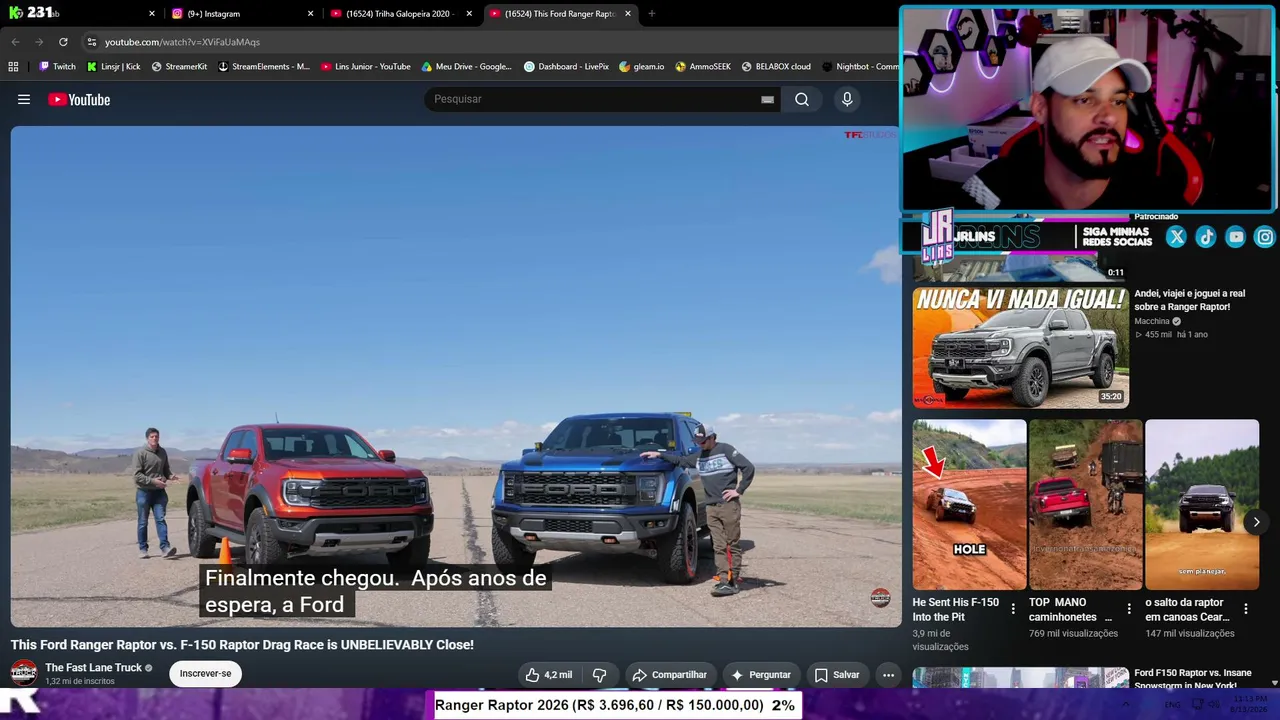Open the BELABOX cloud bookmark
Image resolution: width=1280 pixels, height=720 pixels.
tap(776, 67)
